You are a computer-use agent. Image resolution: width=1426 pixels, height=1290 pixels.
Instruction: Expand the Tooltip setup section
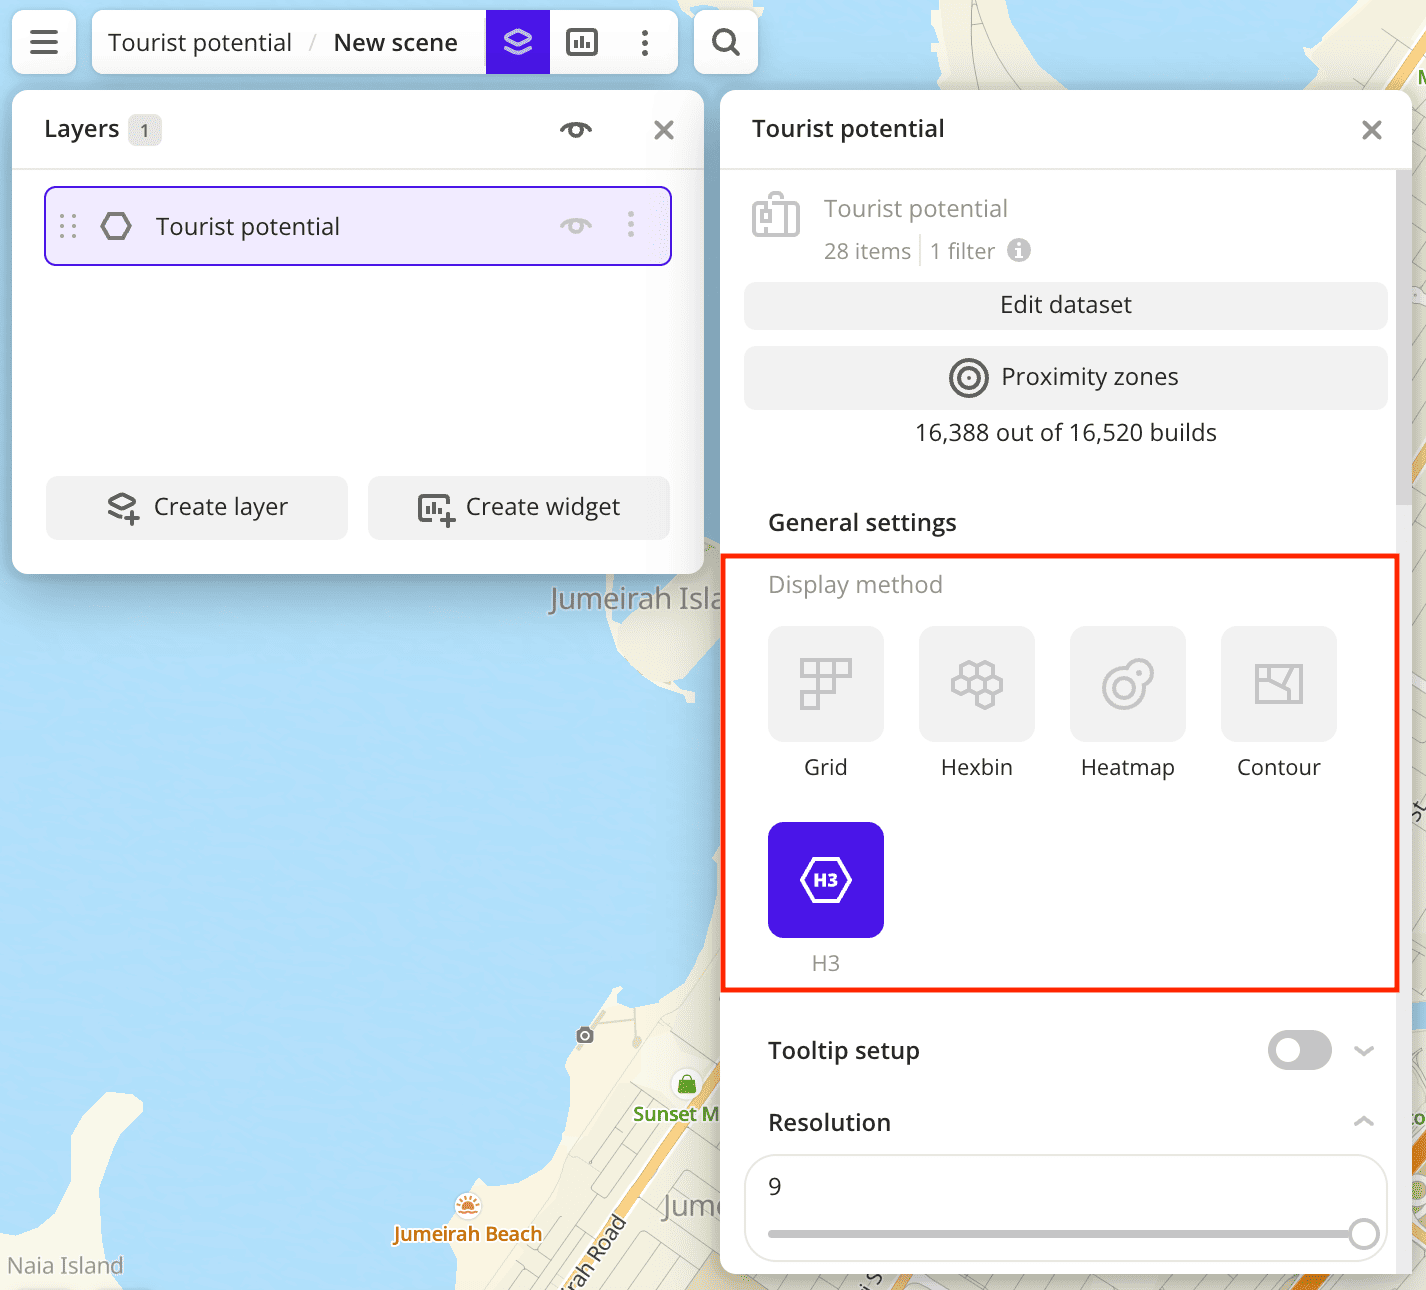point(1364,1050)
